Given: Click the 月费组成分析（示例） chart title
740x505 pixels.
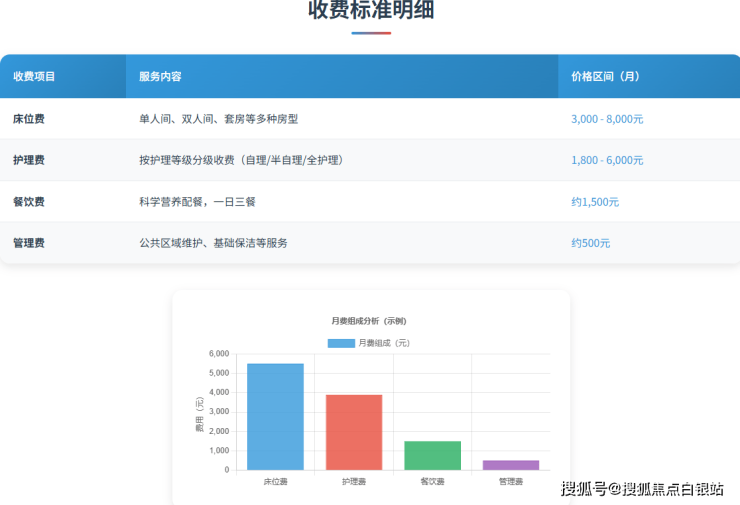Looking at the screenshot, I should 369,321.
